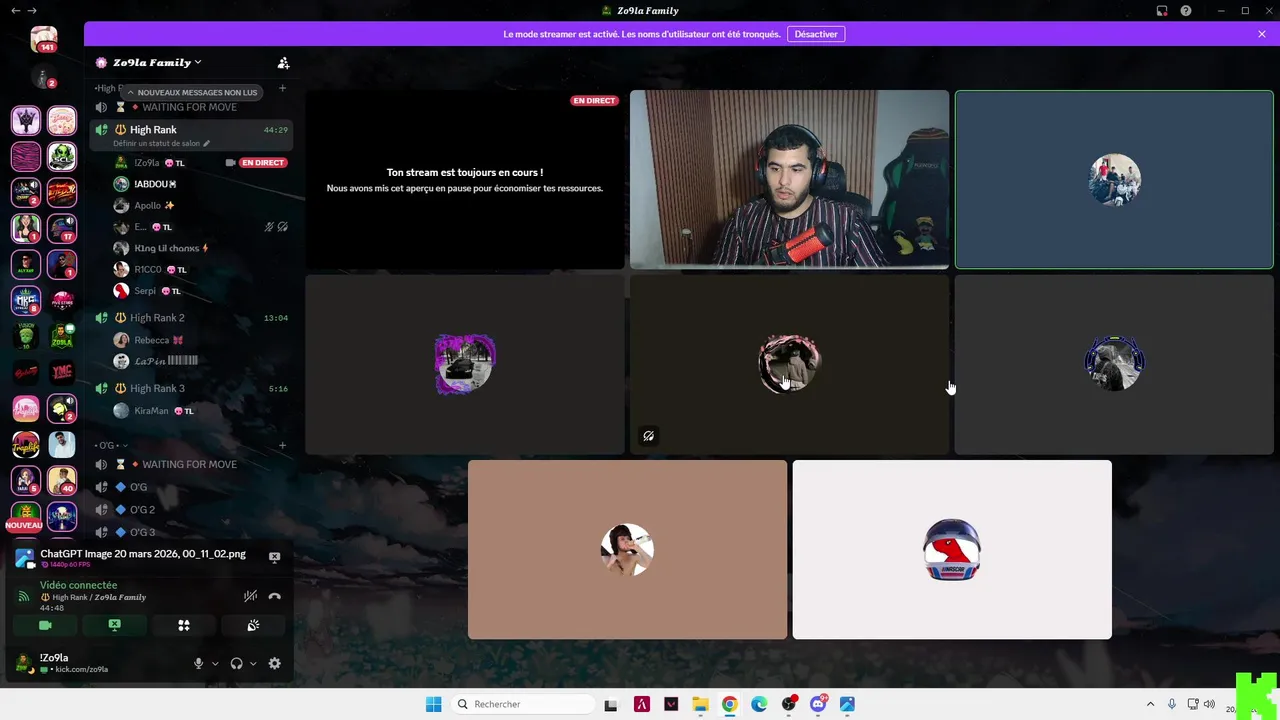
Task: Open the SCL server icon
Action: click(62, 156)
